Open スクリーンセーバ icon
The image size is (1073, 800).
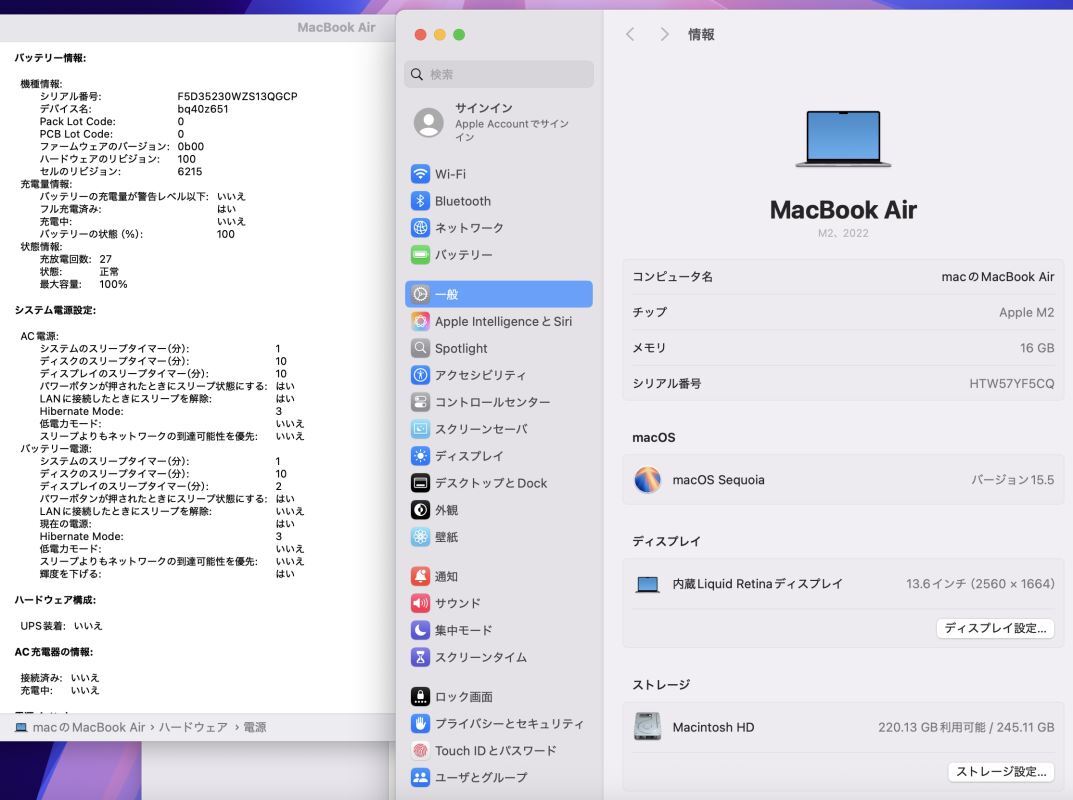pos(420,429)
